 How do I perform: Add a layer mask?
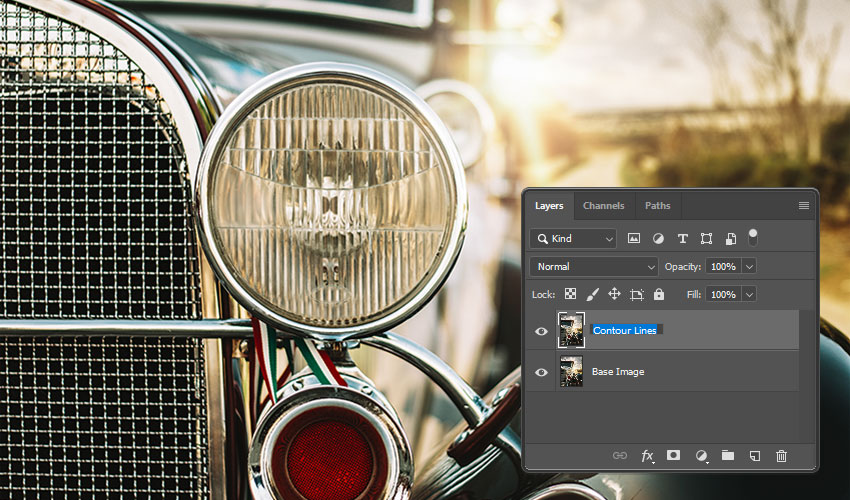tap(673, 455)
